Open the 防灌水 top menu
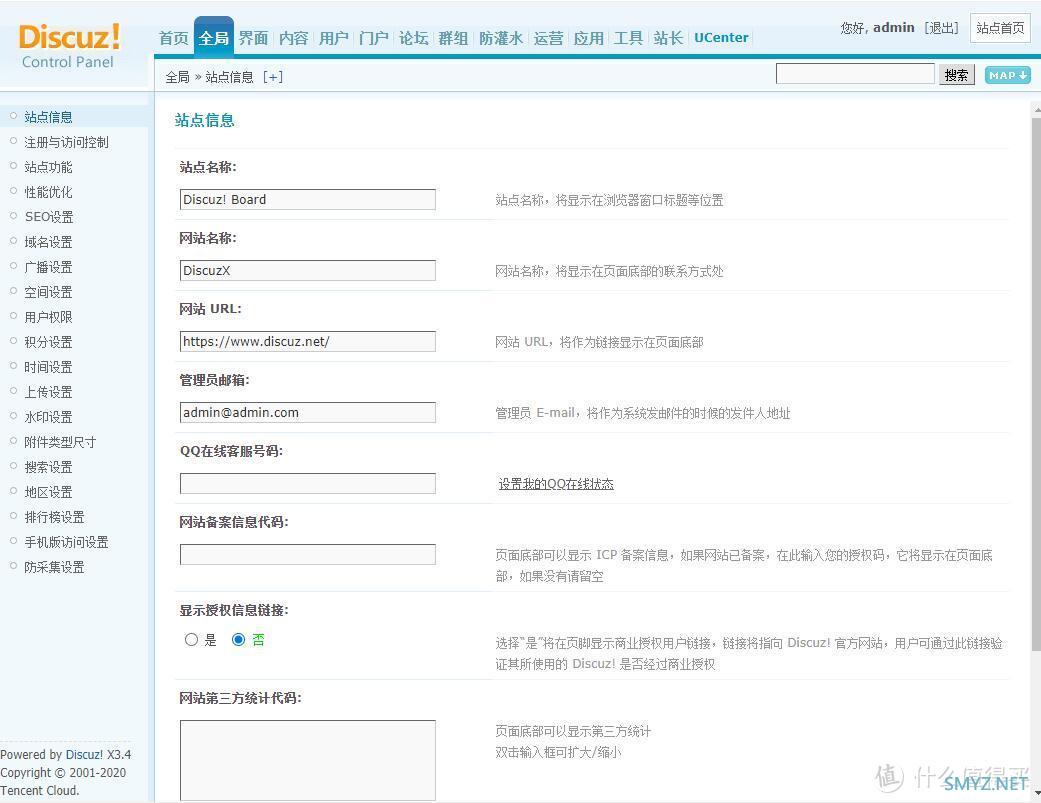This screenshot has width=1041, height=803. 501,38
